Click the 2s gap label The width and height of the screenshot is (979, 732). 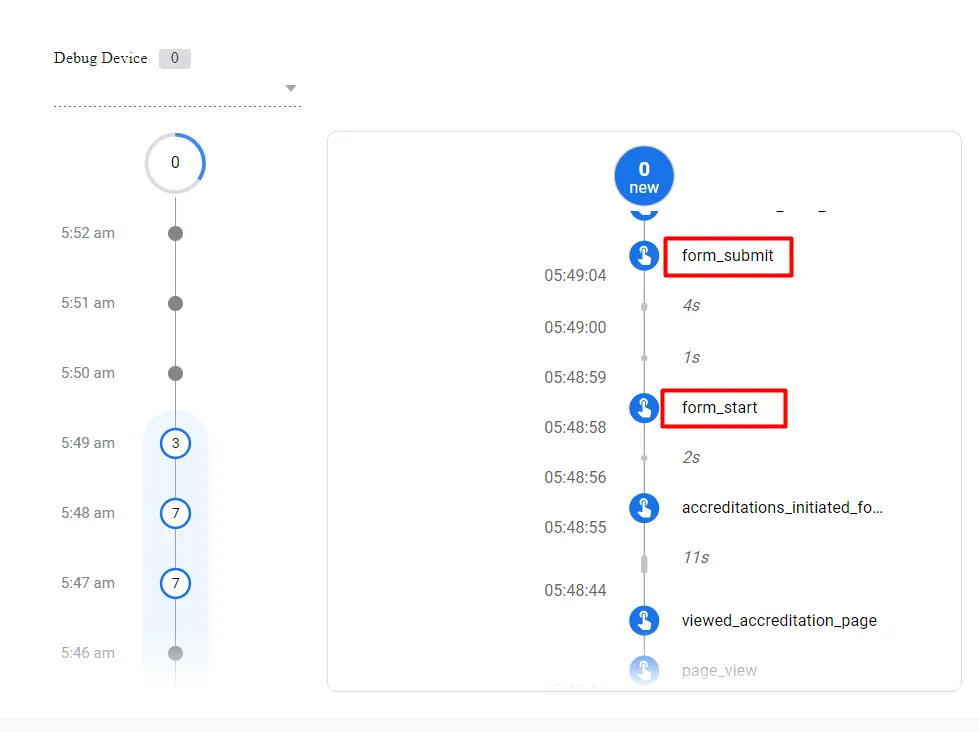691,457
